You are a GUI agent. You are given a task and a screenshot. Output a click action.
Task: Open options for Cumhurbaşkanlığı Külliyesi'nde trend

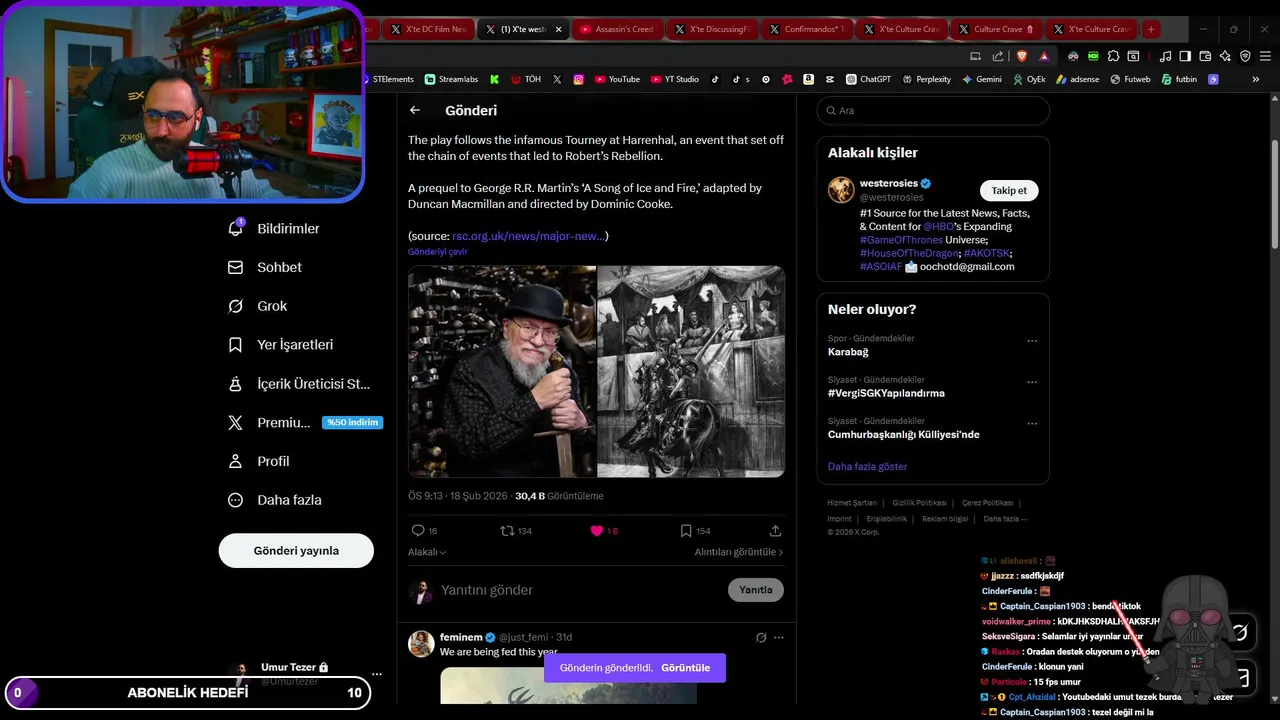[x=1032, y=424]
